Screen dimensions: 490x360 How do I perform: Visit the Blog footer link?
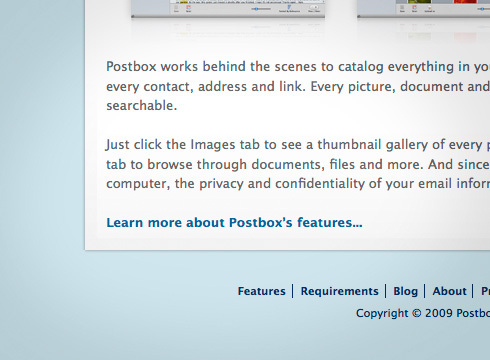[405, 291]
